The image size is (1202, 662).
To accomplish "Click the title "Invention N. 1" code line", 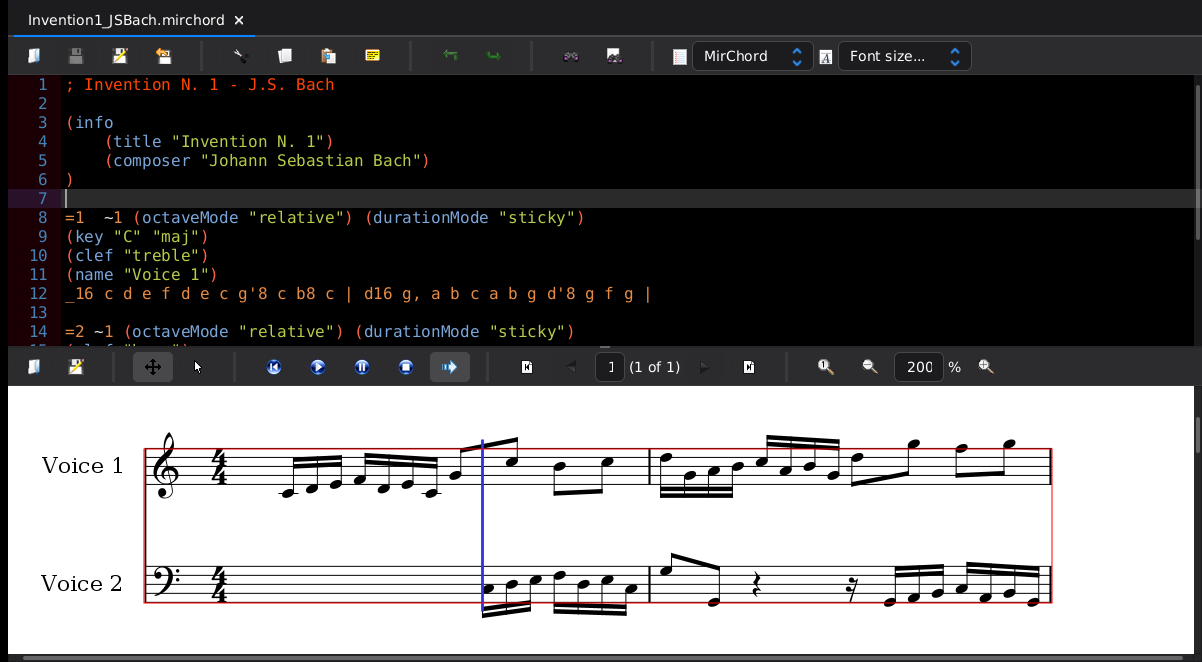I will [x=219, y=141].
